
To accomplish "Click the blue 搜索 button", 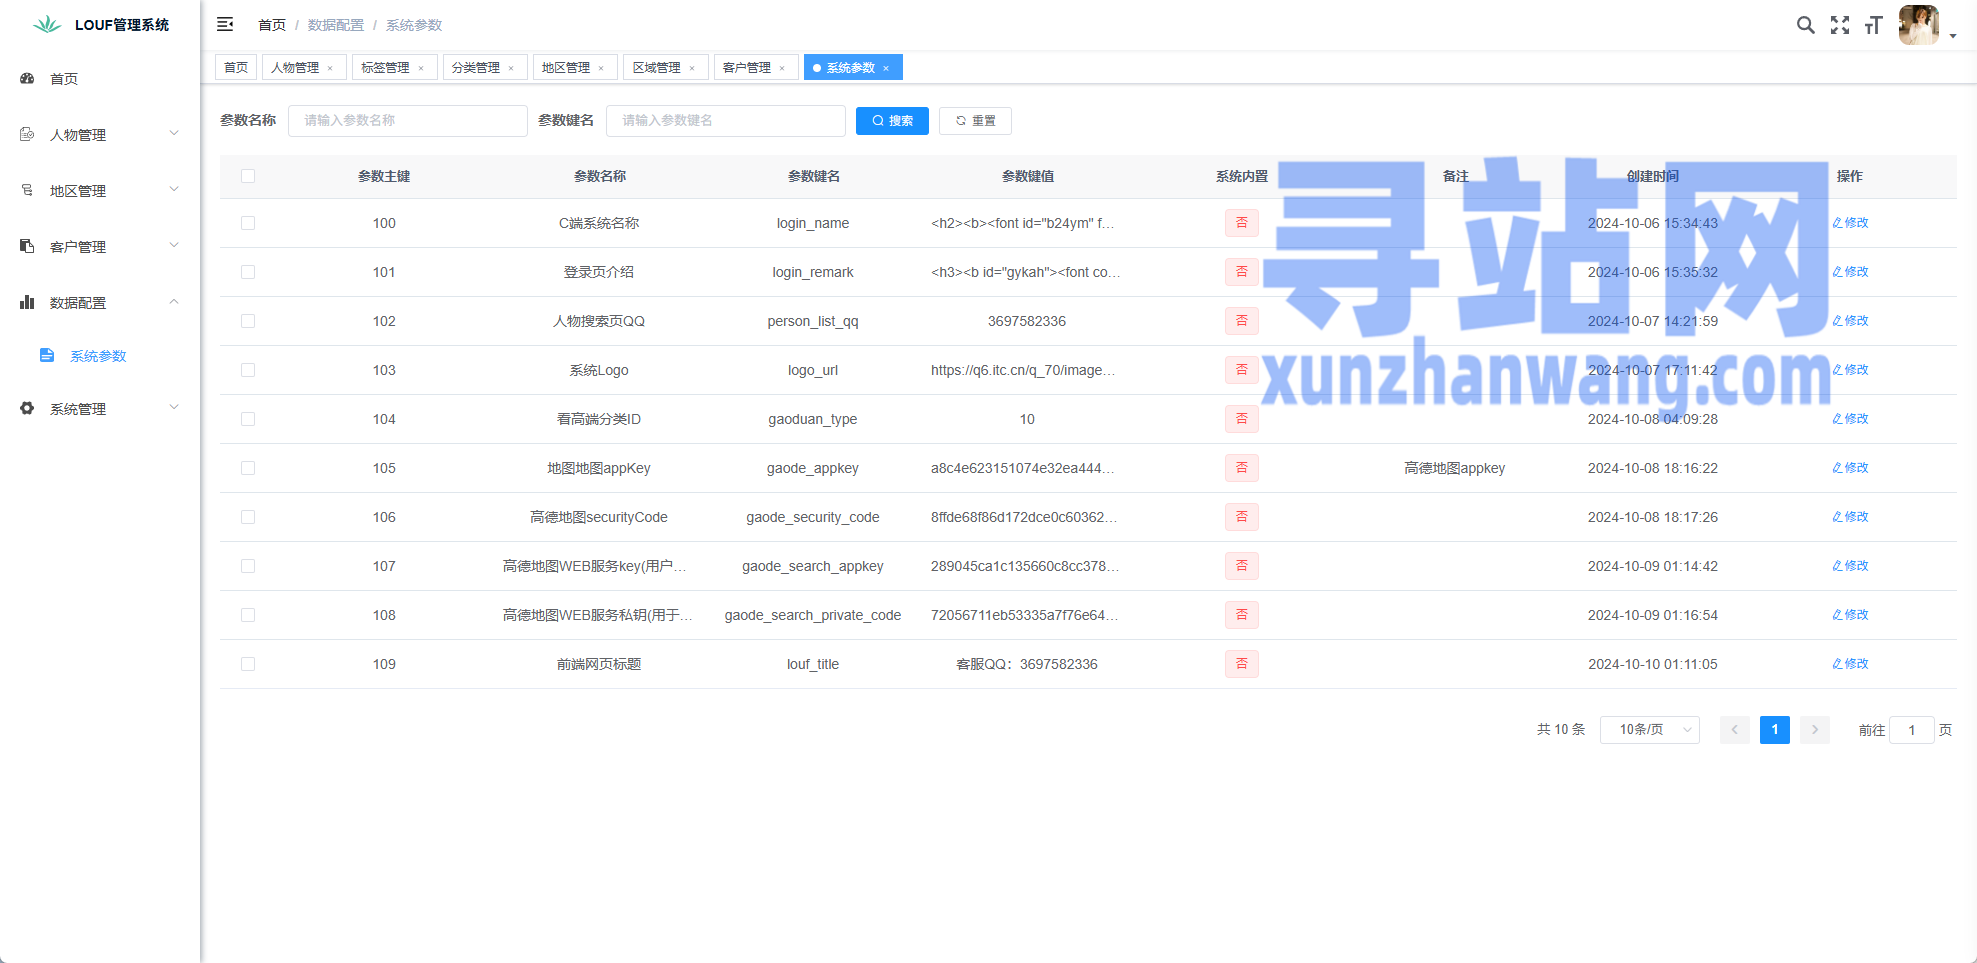I will pos(892,121).
